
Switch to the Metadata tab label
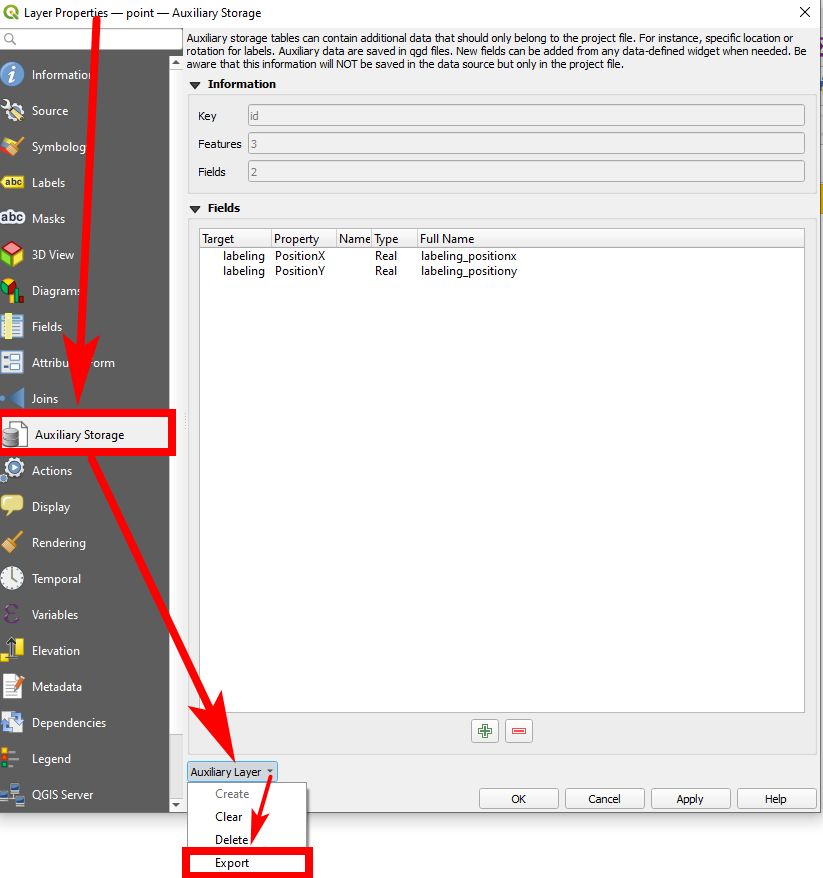click(x=57, y=686)
